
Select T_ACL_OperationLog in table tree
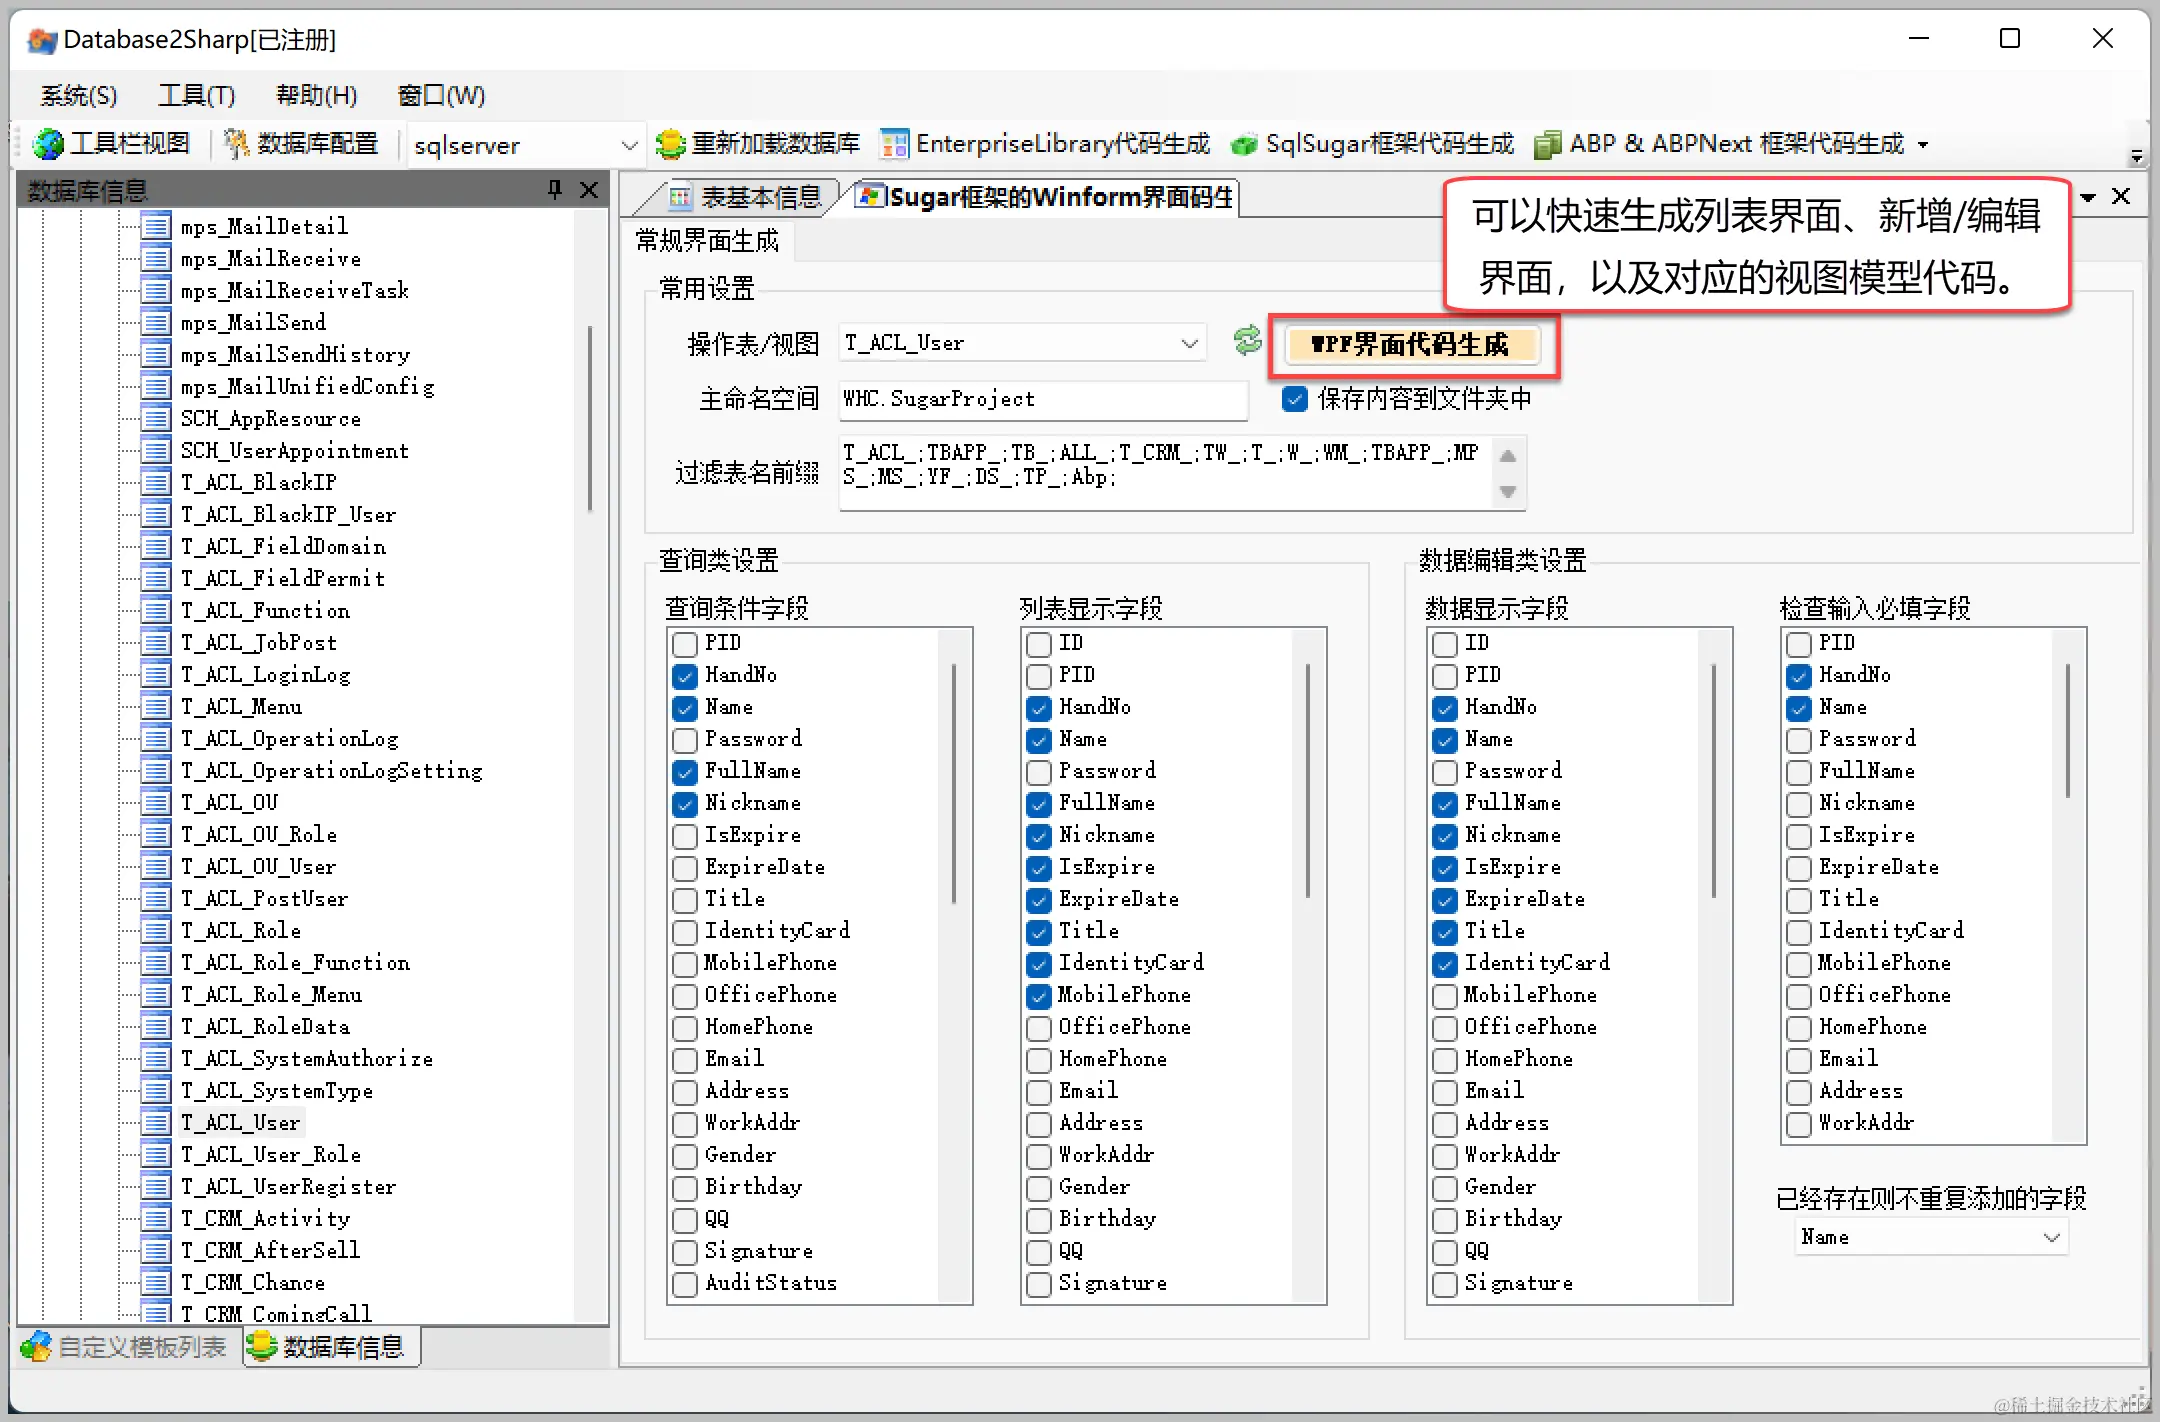coord(289,738)
